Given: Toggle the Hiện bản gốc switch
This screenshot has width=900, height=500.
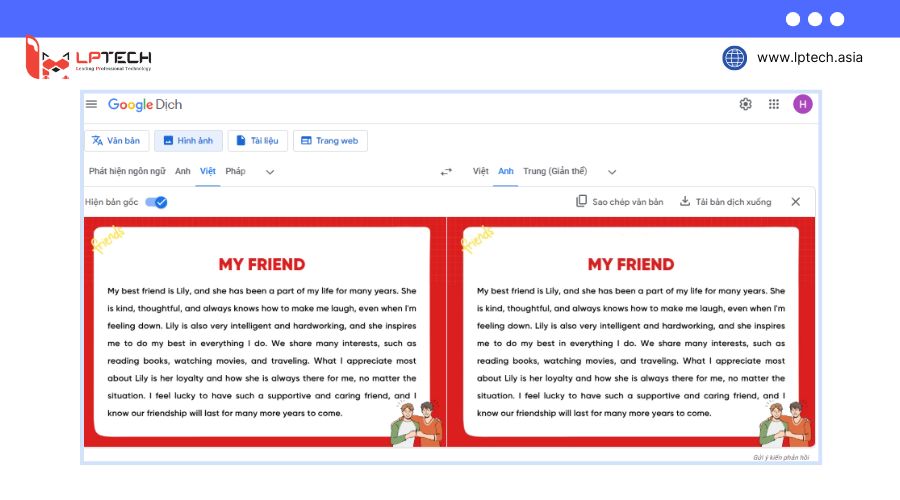Looking at the screenshot, I should [156, 202].
